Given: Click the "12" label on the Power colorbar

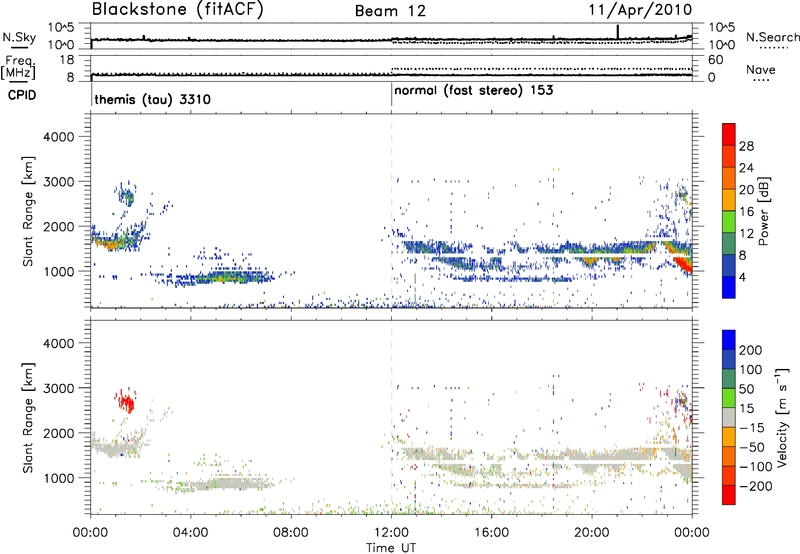Looking at the screenshot, I should (746, 233).
